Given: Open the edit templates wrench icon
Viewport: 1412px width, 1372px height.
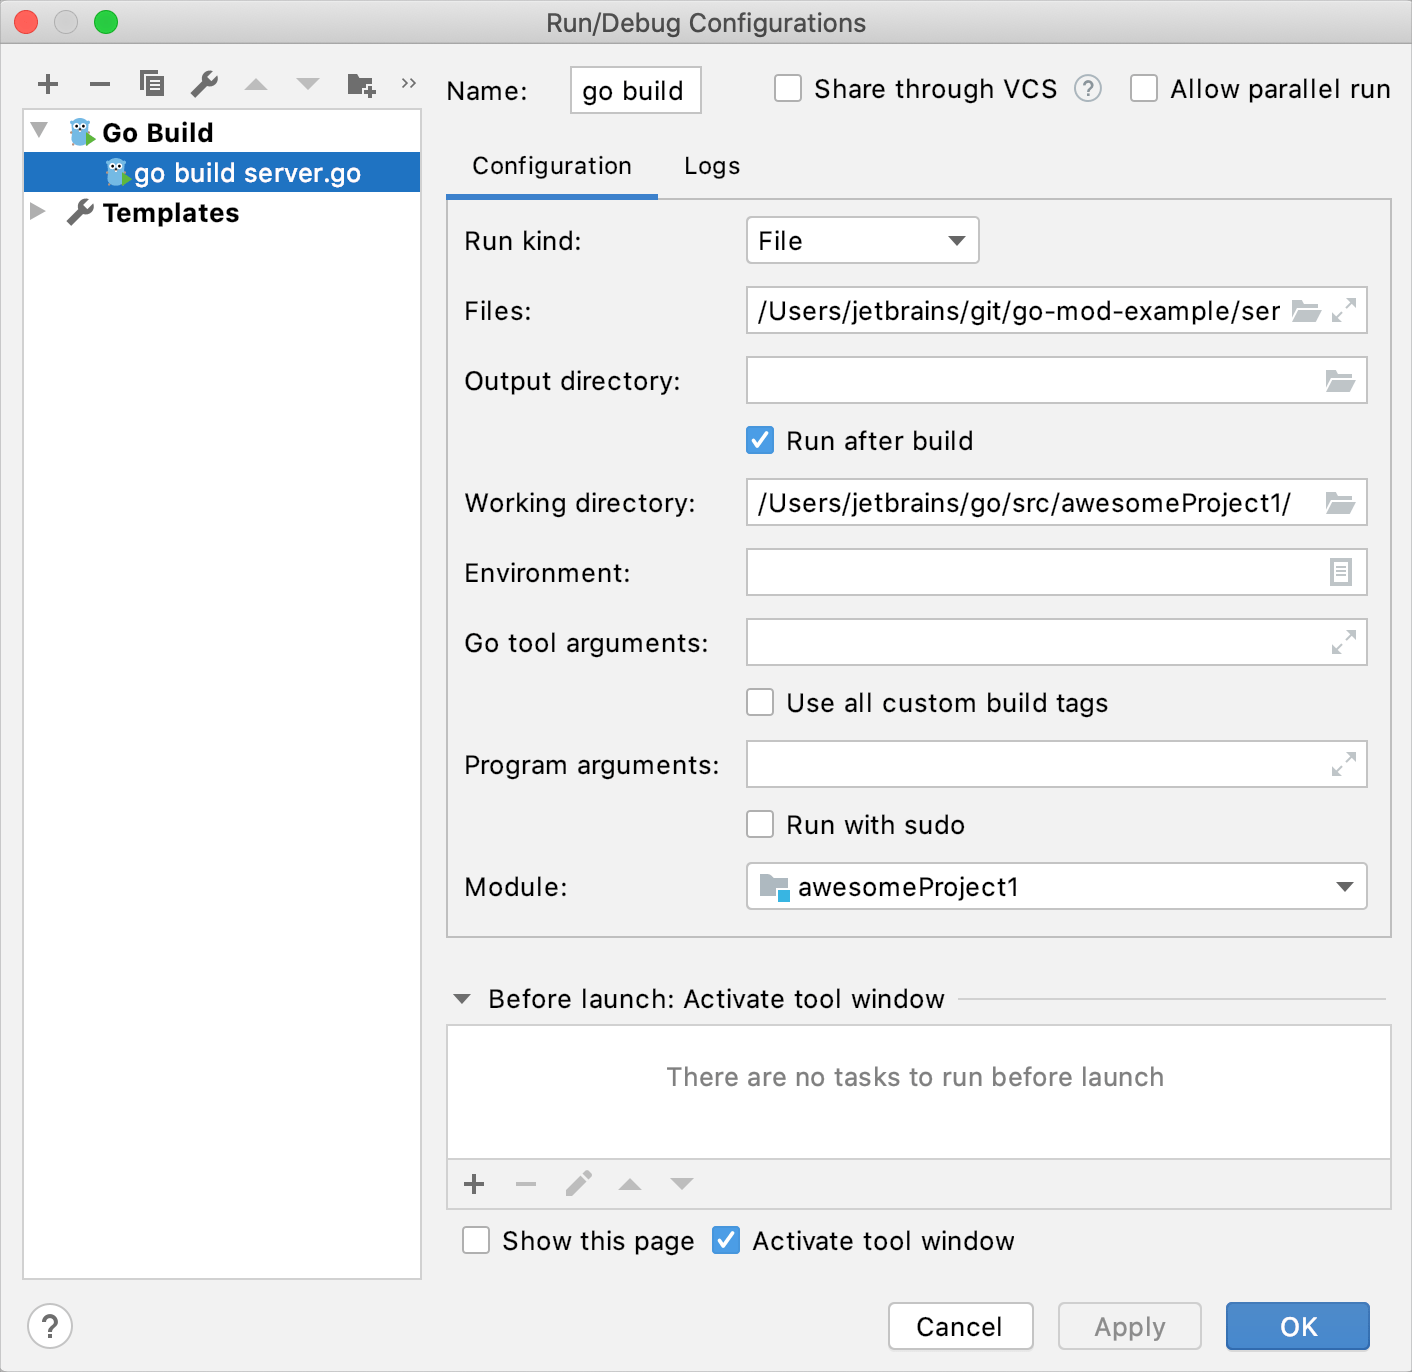Looking at the screenshot, I should point(204,84).
